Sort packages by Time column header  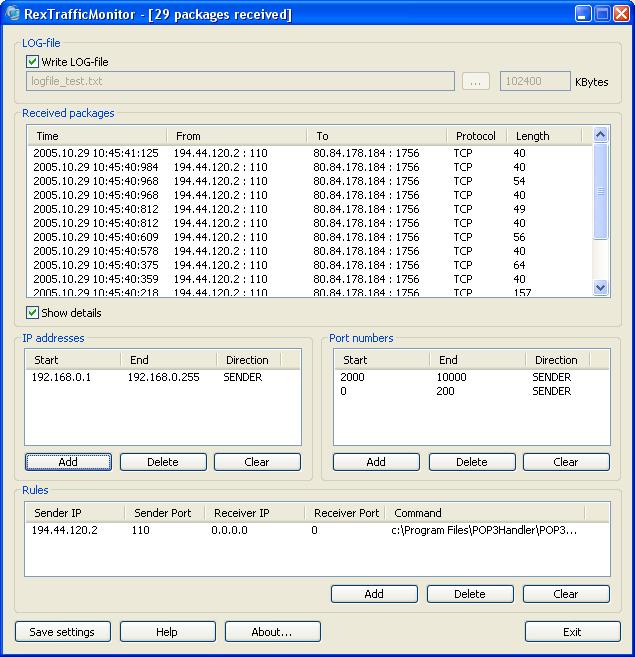tap(97, 136)
